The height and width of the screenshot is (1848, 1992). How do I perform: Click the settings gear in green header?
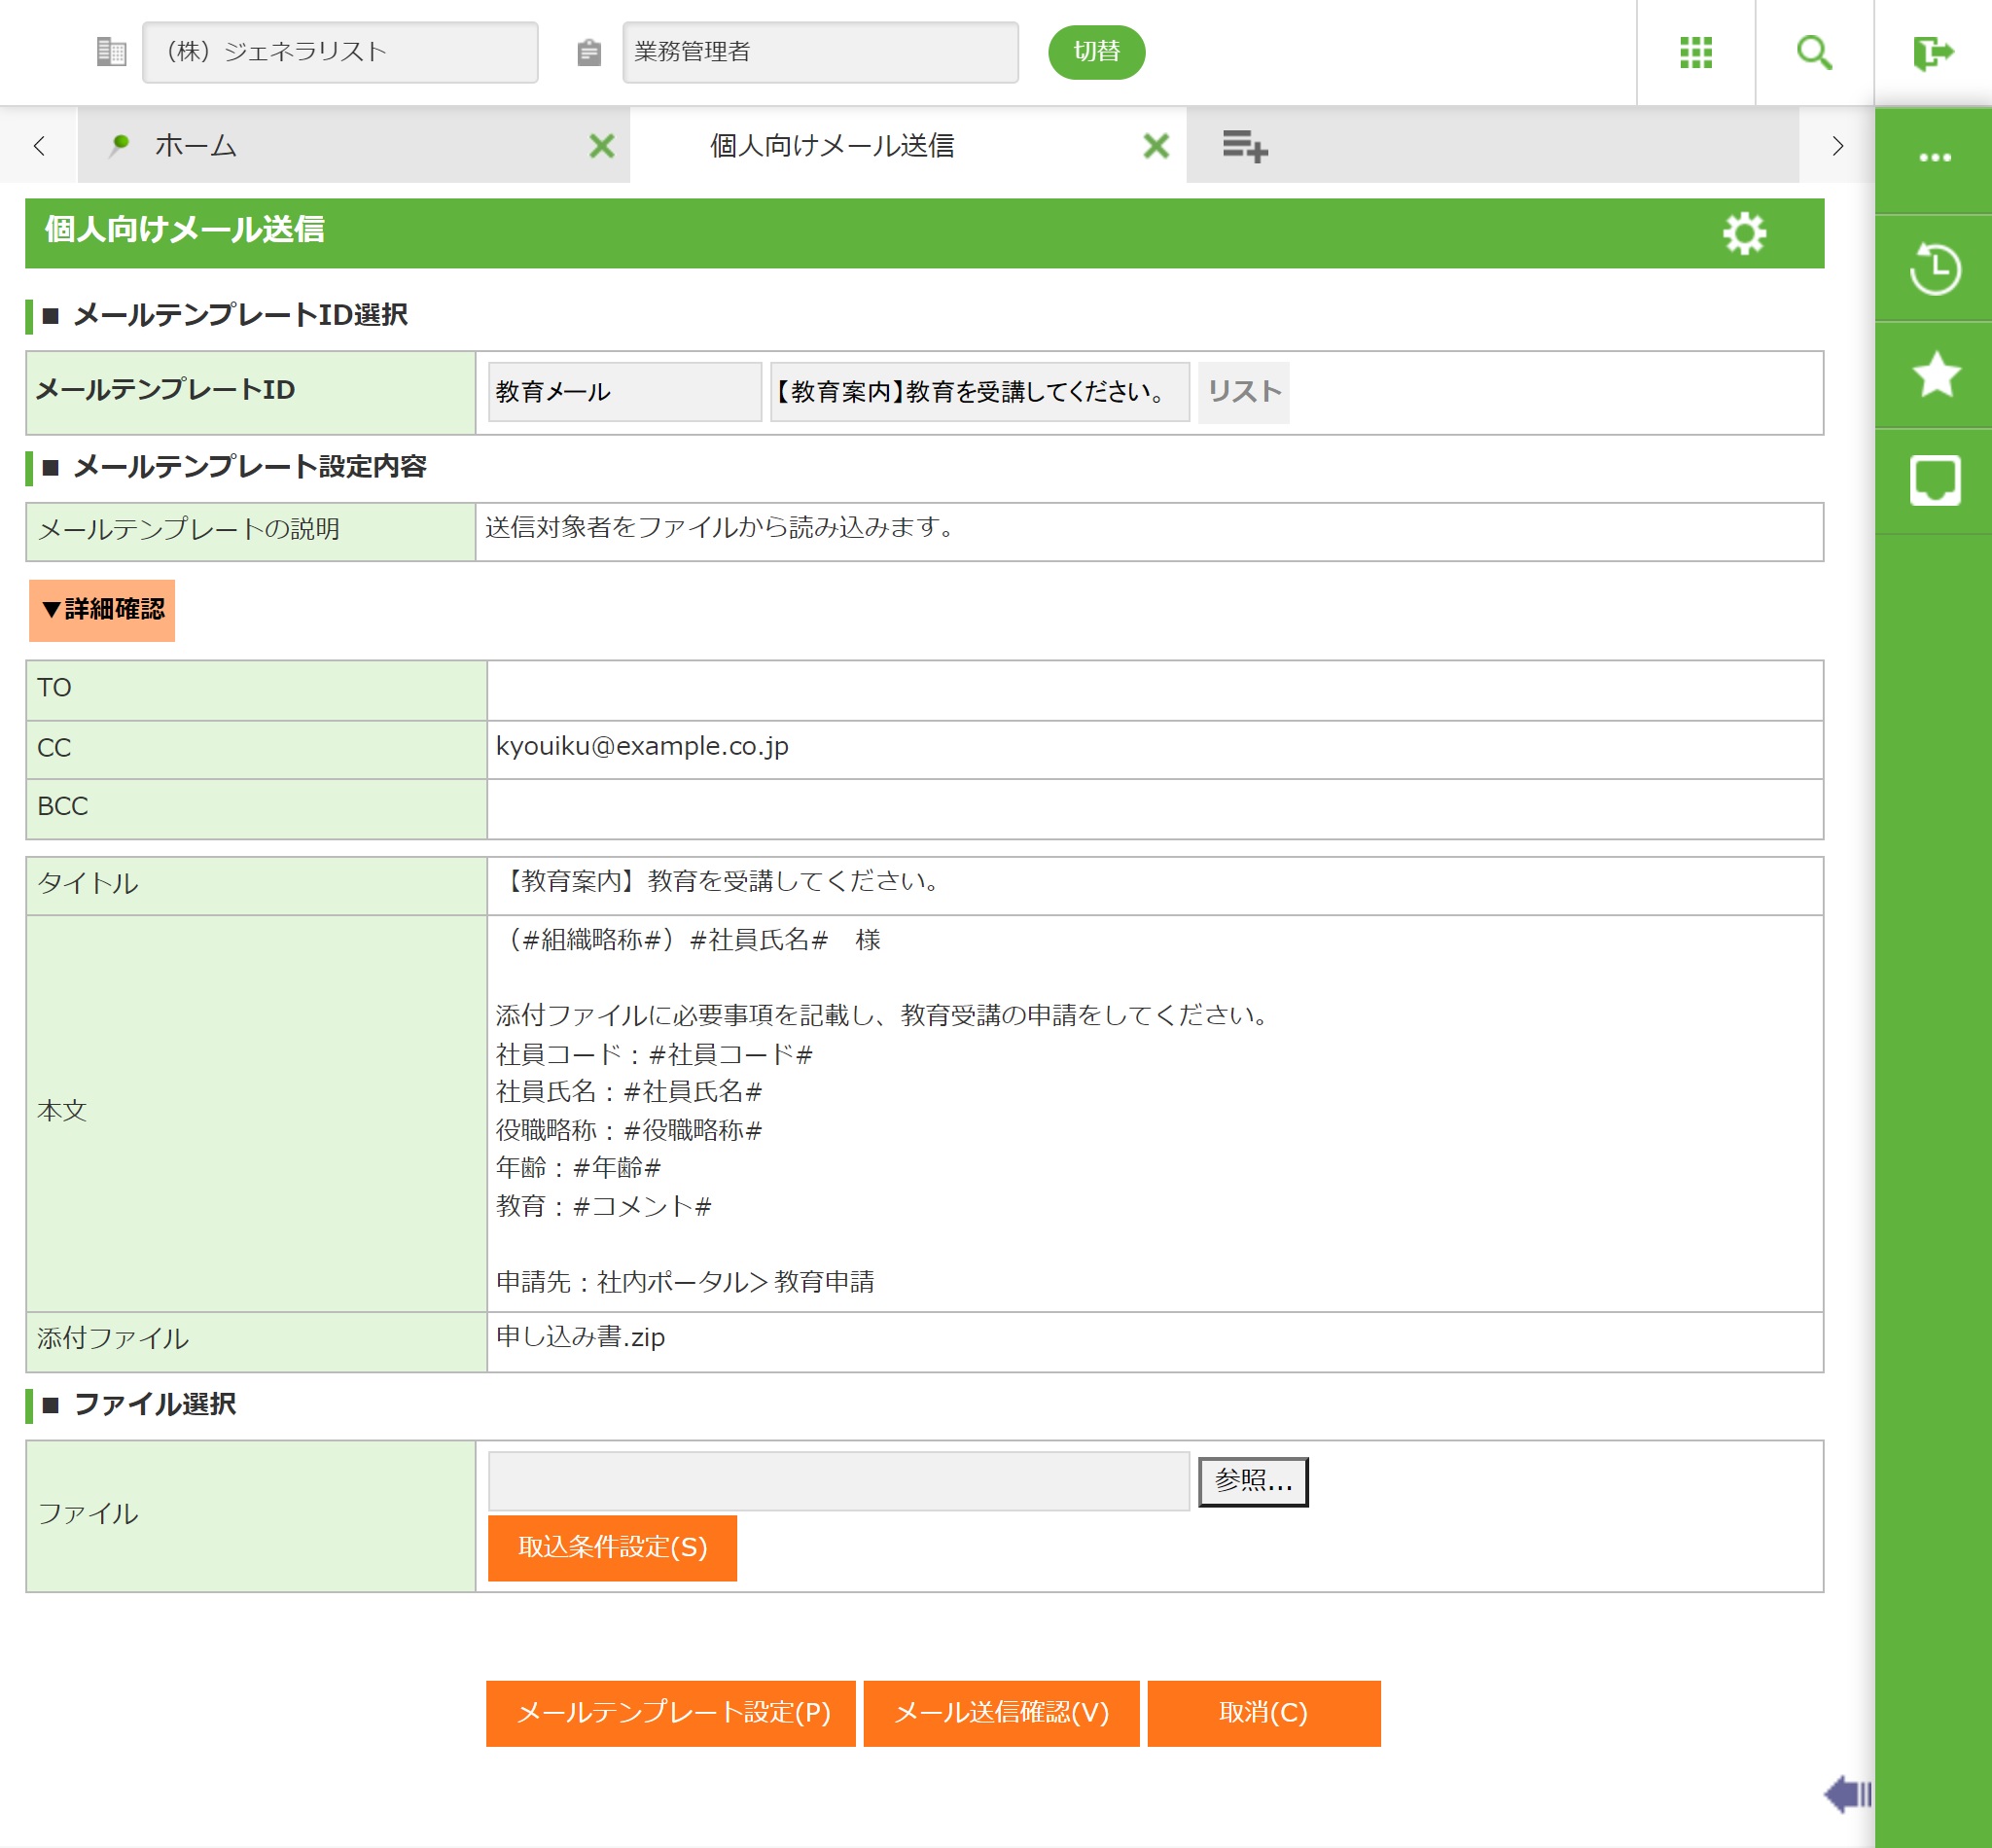(x=1744, y=233)
